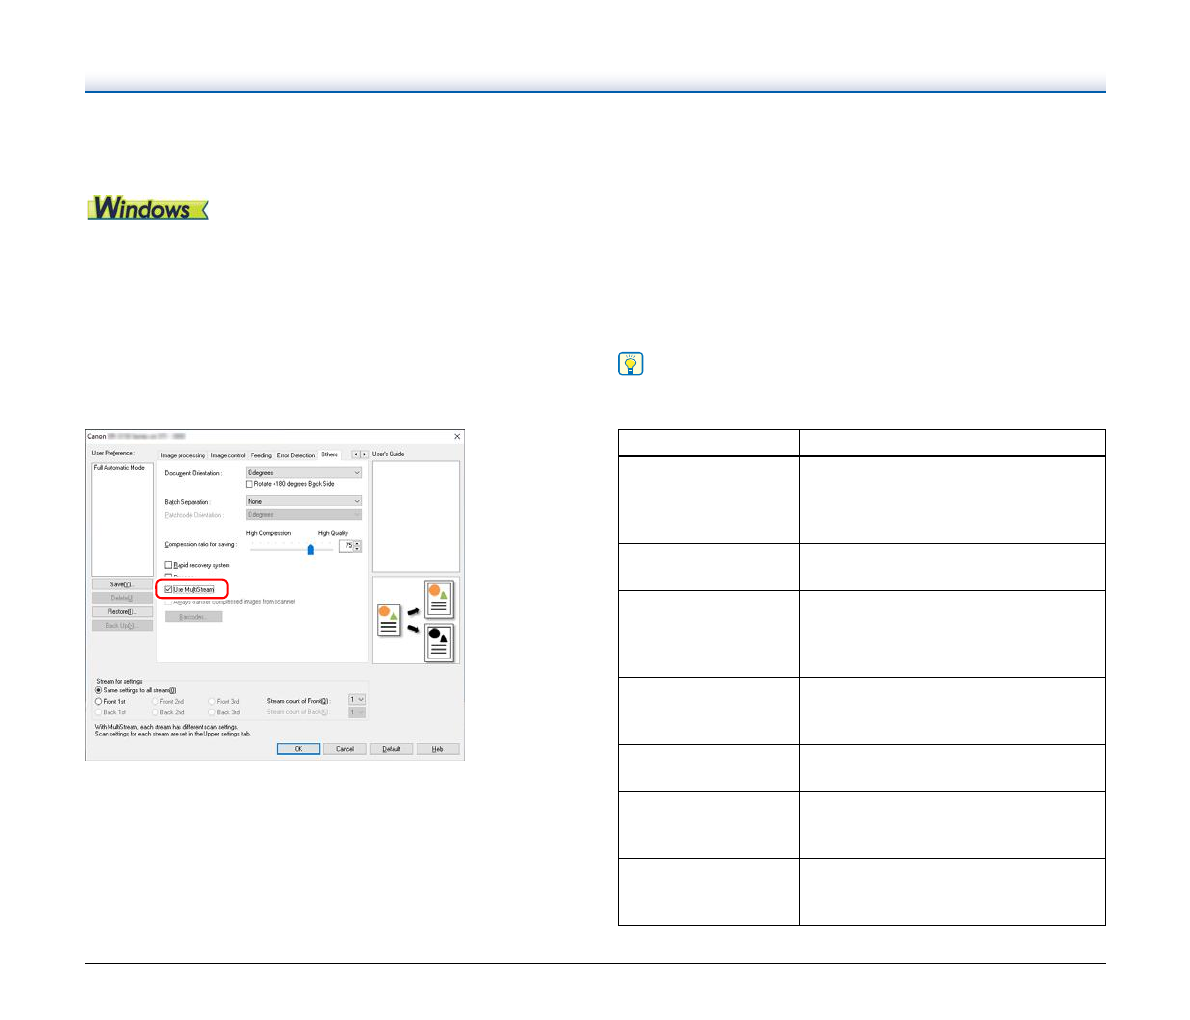The width and height of the screenshot is (1190, 1020).
Task: Select the Front 1st radio button
Action: [x=99, y=701]
